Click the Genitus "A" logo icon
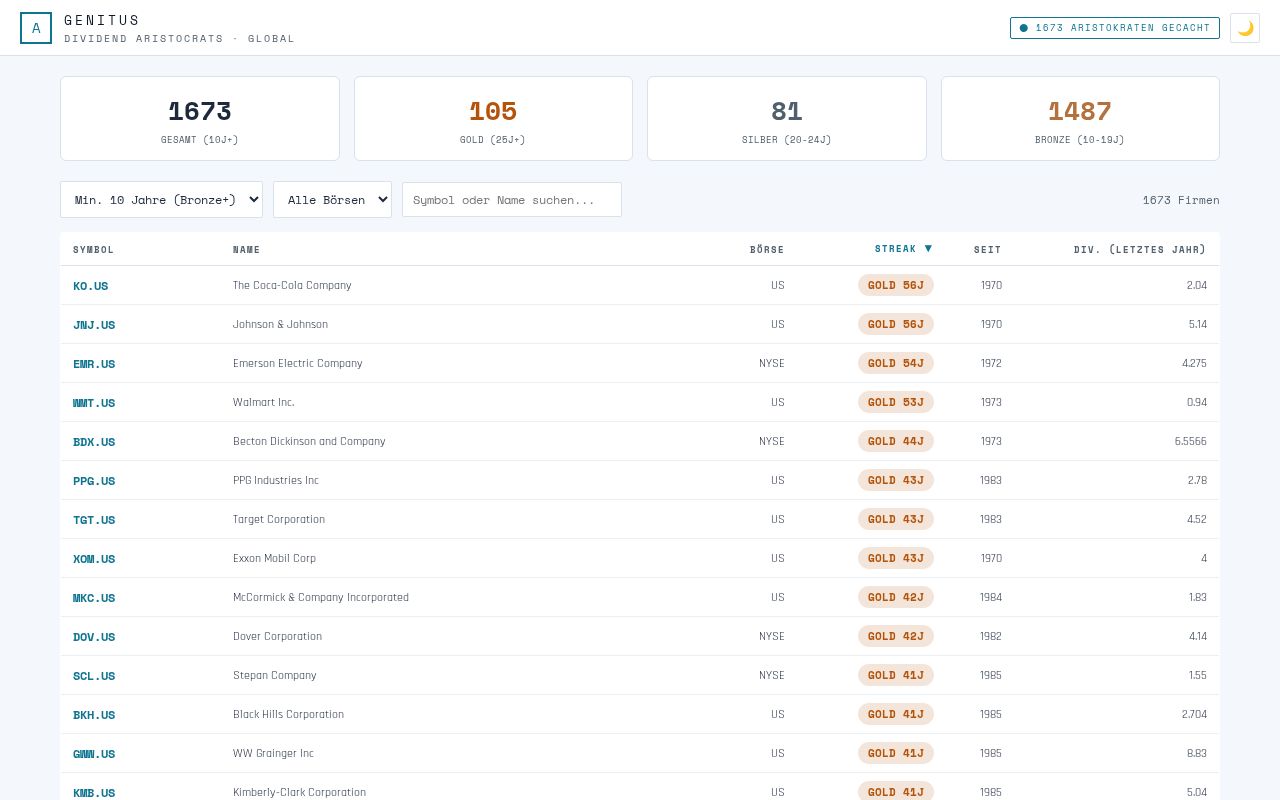The image size is (1280, 800). (36, 28)
